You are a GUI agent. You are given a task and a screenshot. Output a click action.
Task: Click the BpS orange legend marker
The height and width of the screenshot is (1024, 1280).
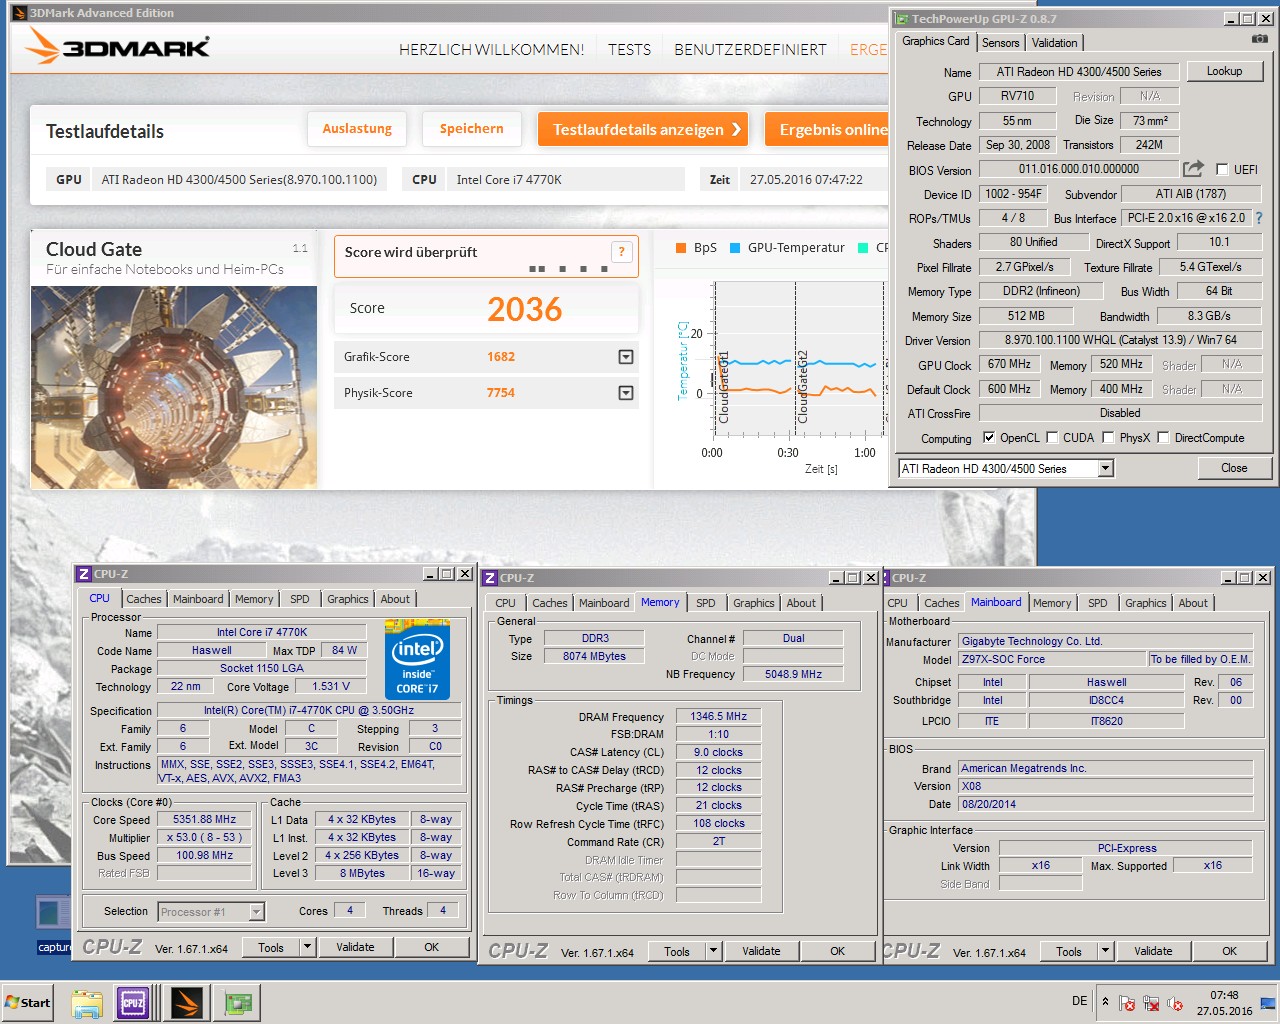click(x=682, y=248)
